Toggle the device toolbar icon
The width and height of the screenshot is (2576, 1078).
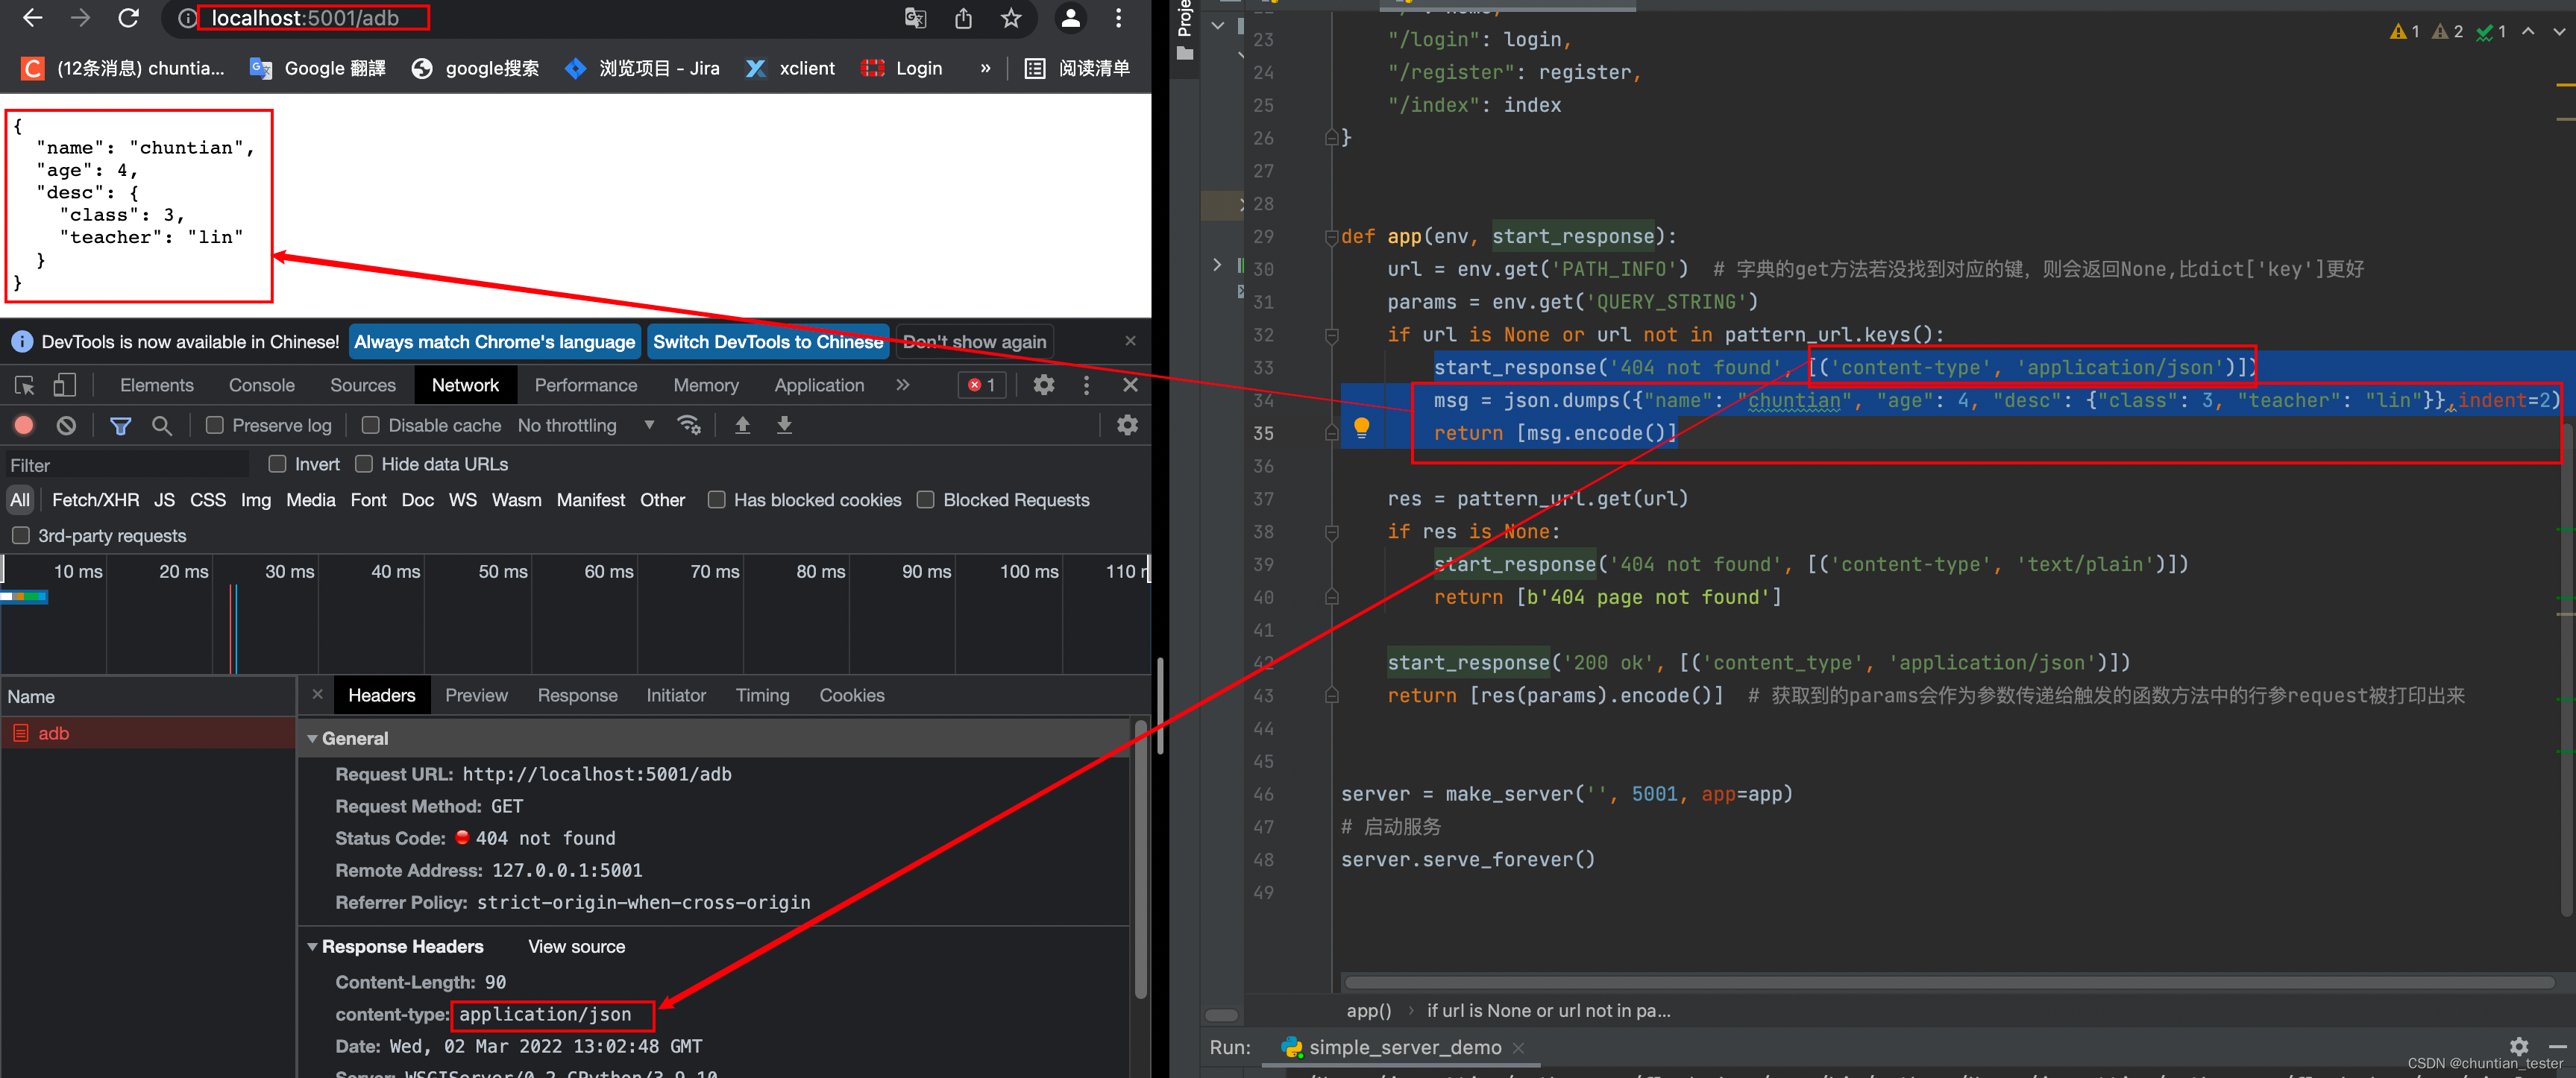pos(64,385)
